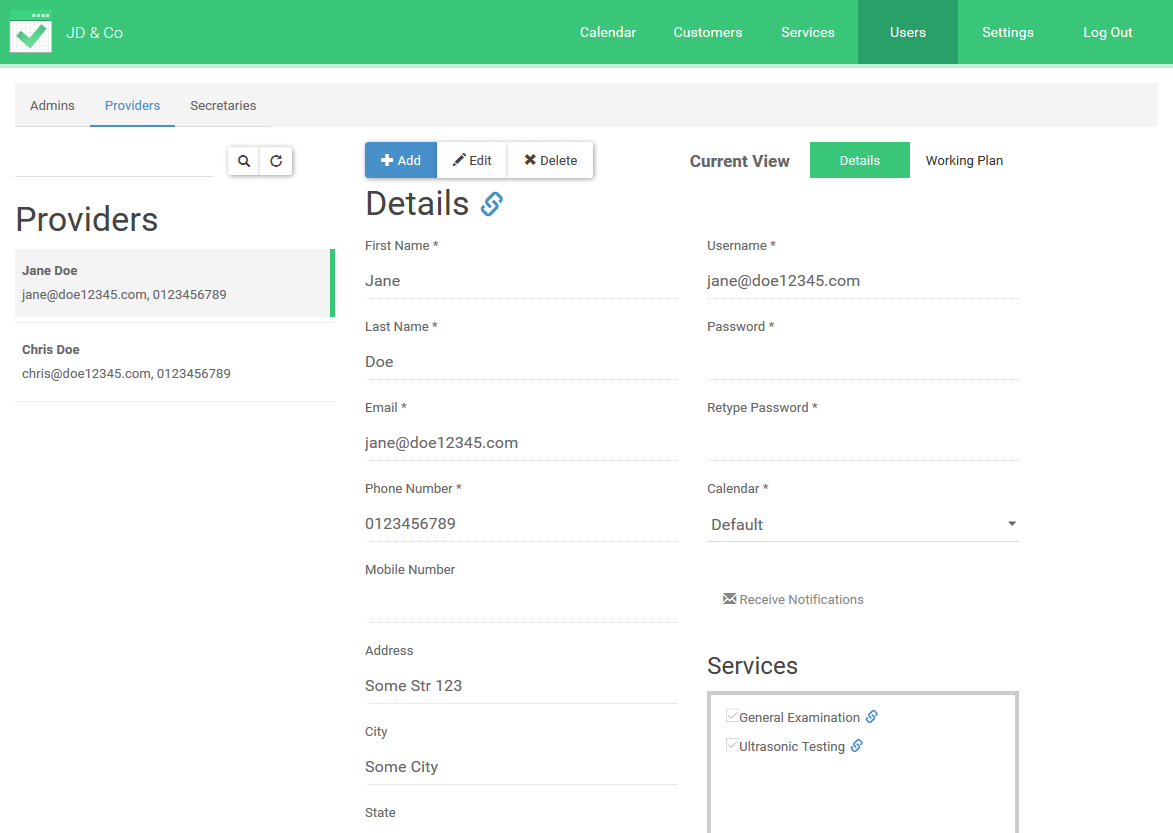This screenshot has width=1173, height=833.
Task: Switch to Working Plan view
Action: point(964,160)
